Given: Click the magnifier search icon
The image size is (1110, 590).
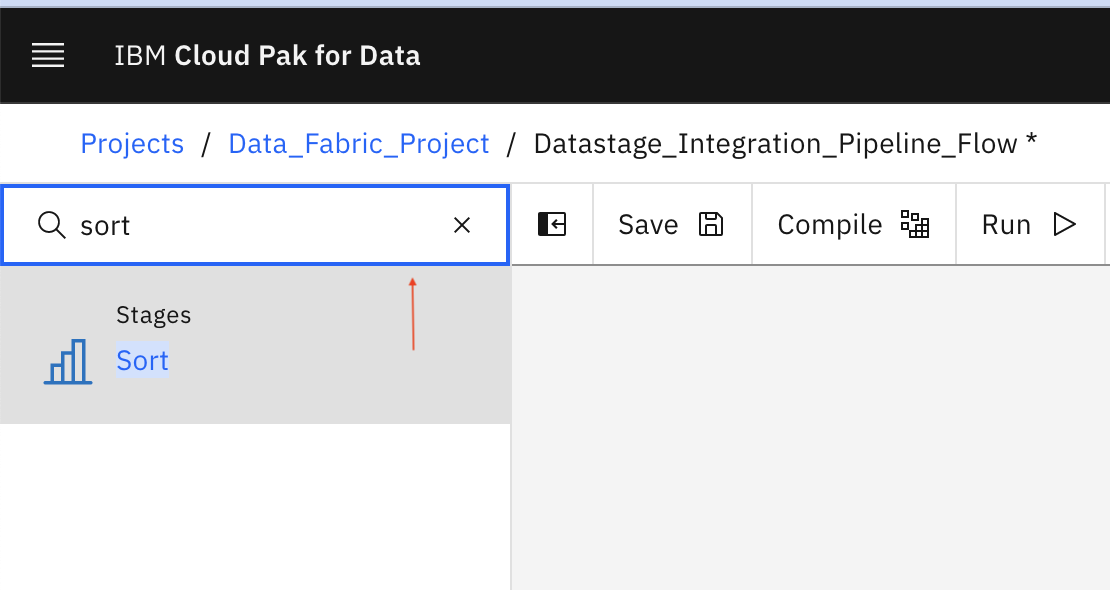Looking at the screenshot, I should [52, 225].
